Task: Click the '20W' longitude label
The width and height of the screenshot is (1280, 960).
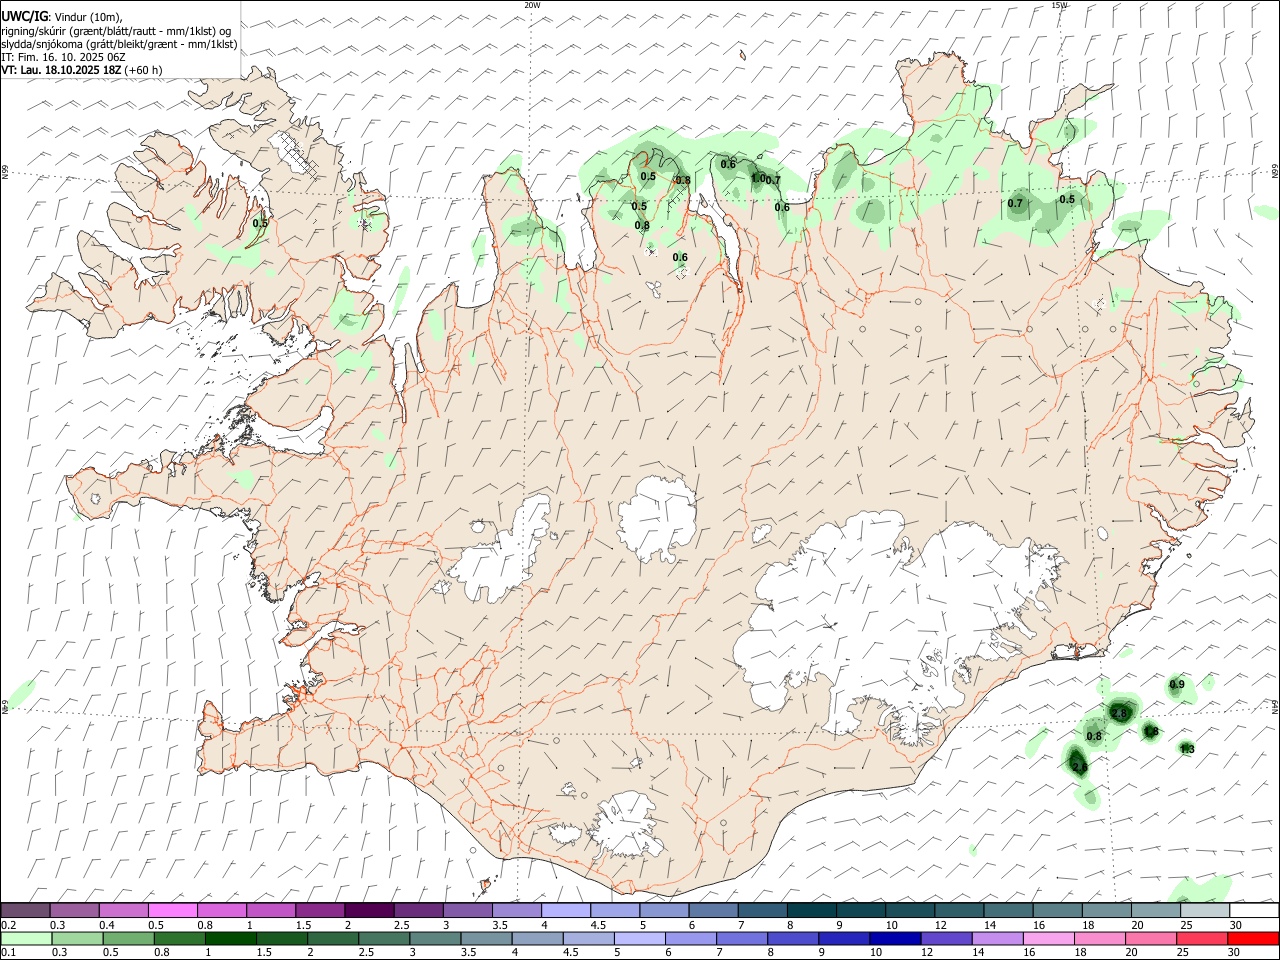Action: tap(532, 5)
